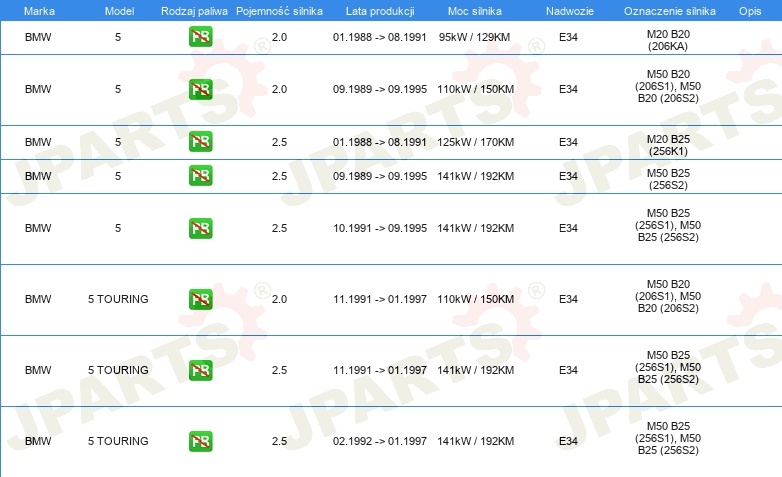782x477 pixels.
Task: Select 141kW / 192KM in the 02.1992 row
Action: pos(475,441)
